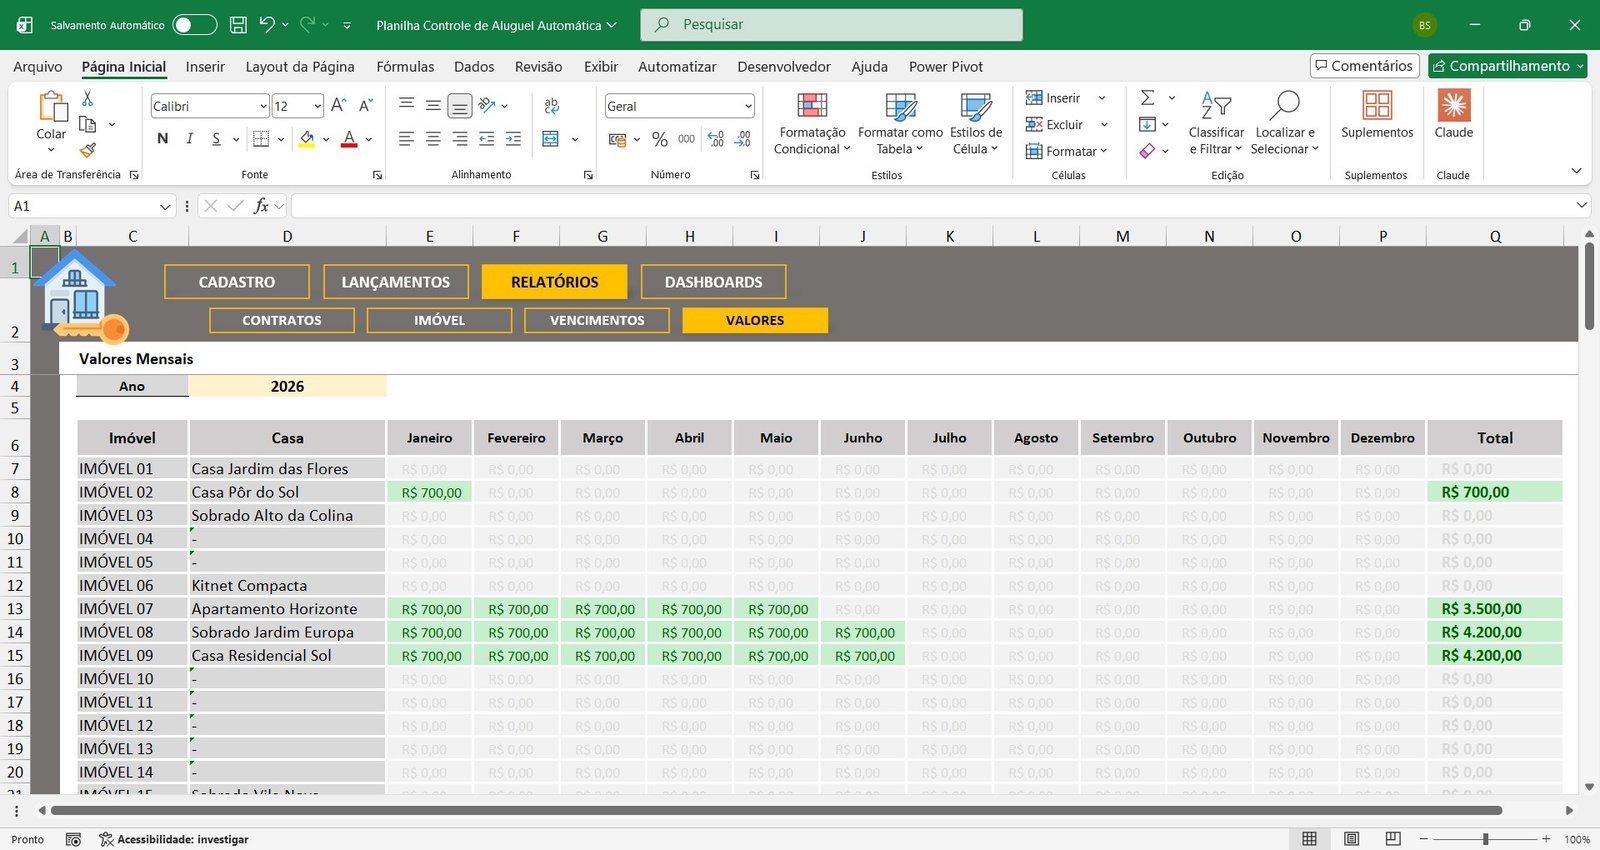Screen dimensions: 1600x850
Task: Open workbook title dropdown
Action: [612, 25]
